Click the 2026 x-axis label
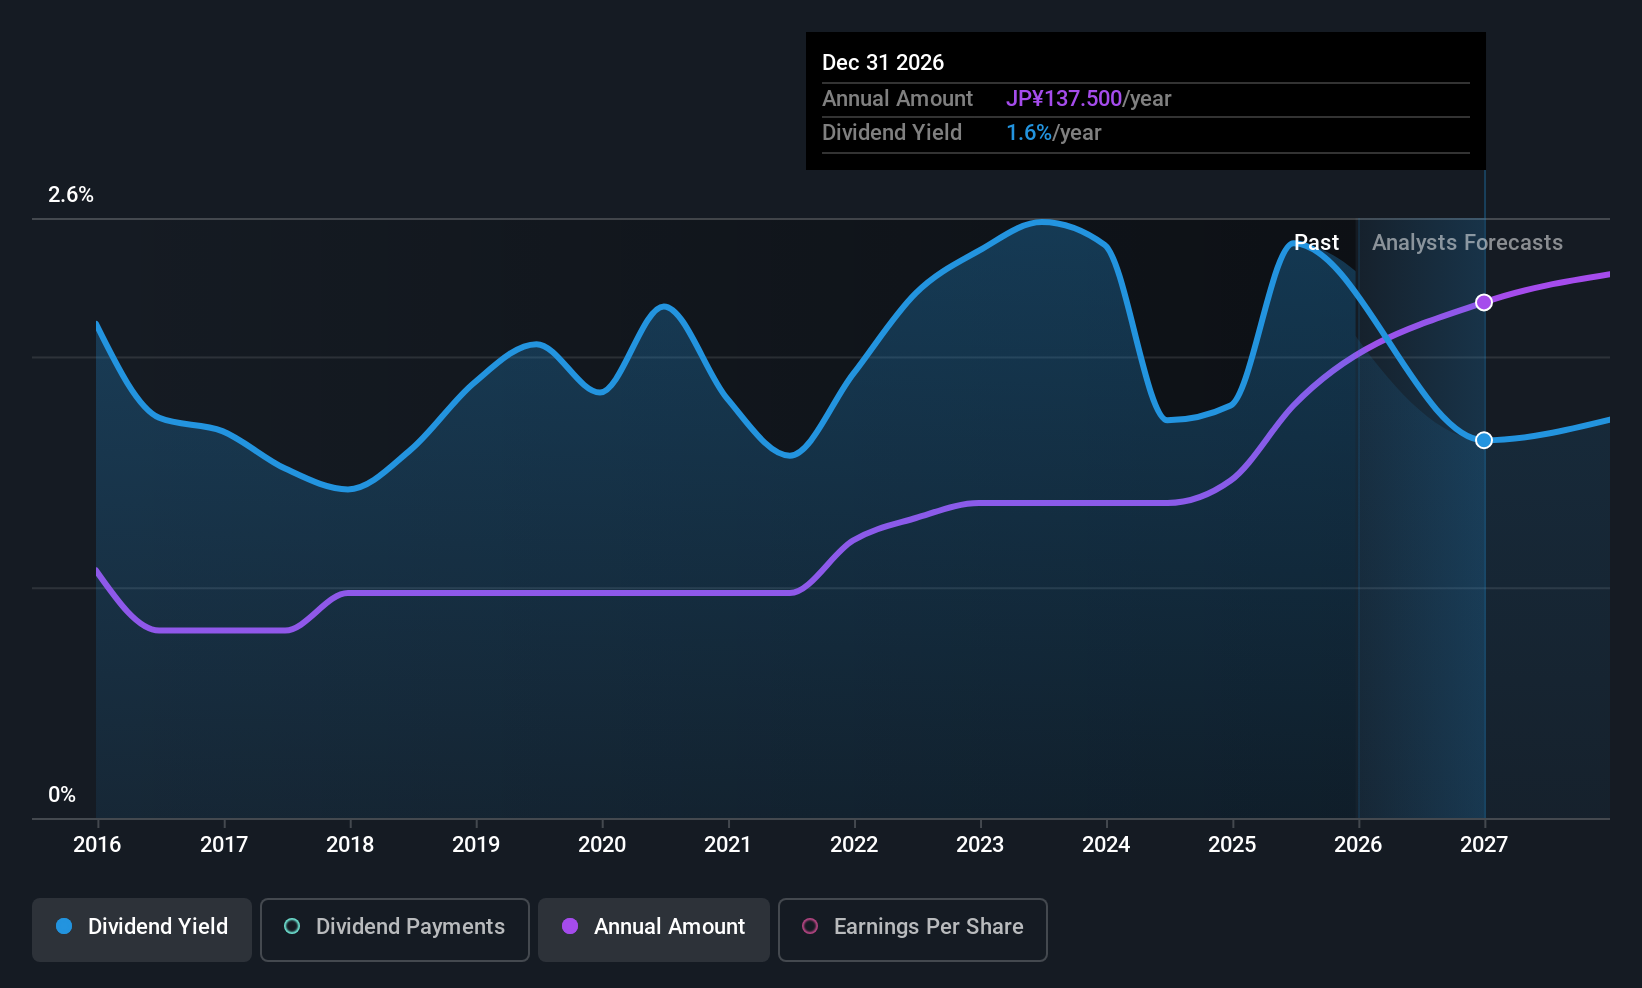The width and height of the screenshot is (1642, 988). coord(1358,845)
